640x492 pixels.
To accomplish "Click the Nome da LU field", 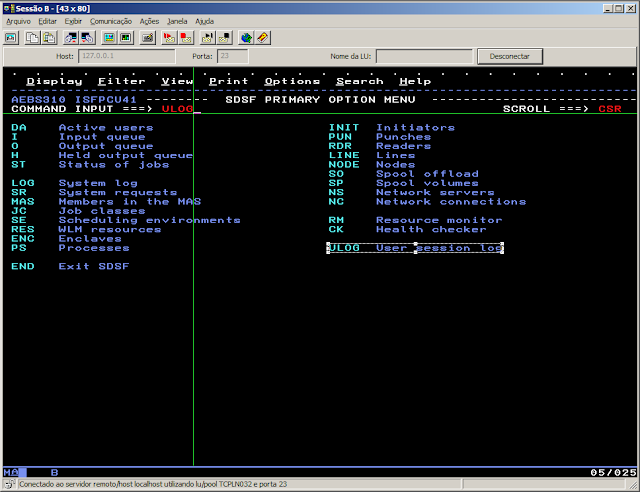I will pyautogui.click(x=424, y=56).
